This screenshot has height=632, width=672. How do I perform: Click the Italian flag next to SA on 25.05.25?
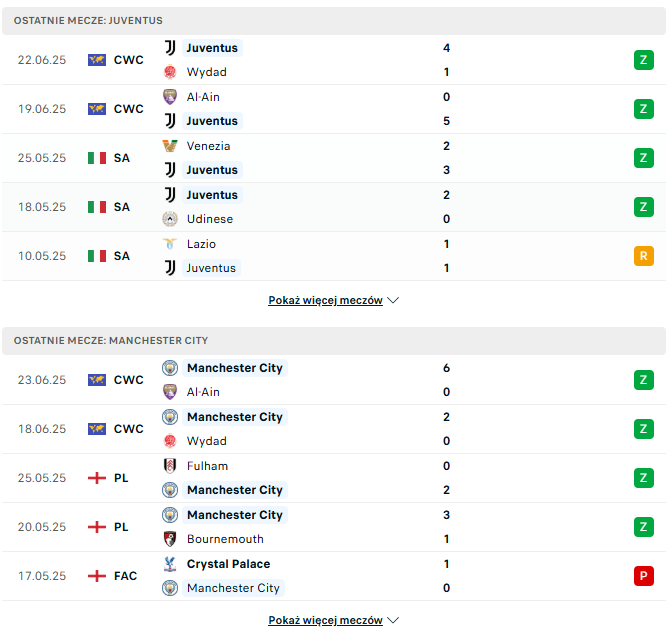pos(97,158)
